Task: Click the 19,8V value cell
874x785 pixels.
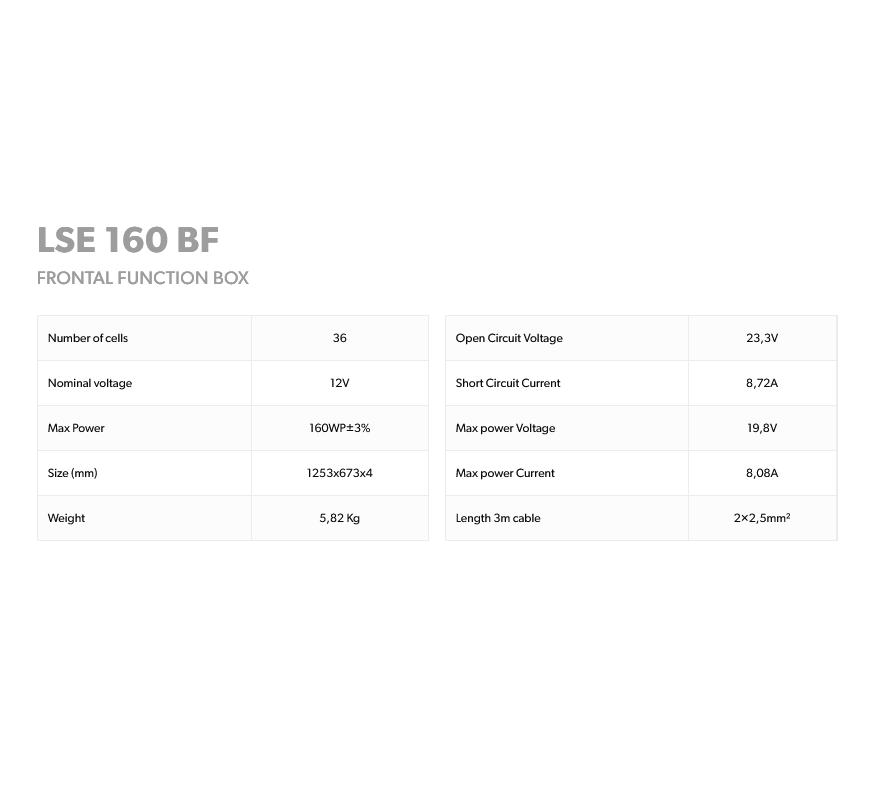Action: (762, 428)
